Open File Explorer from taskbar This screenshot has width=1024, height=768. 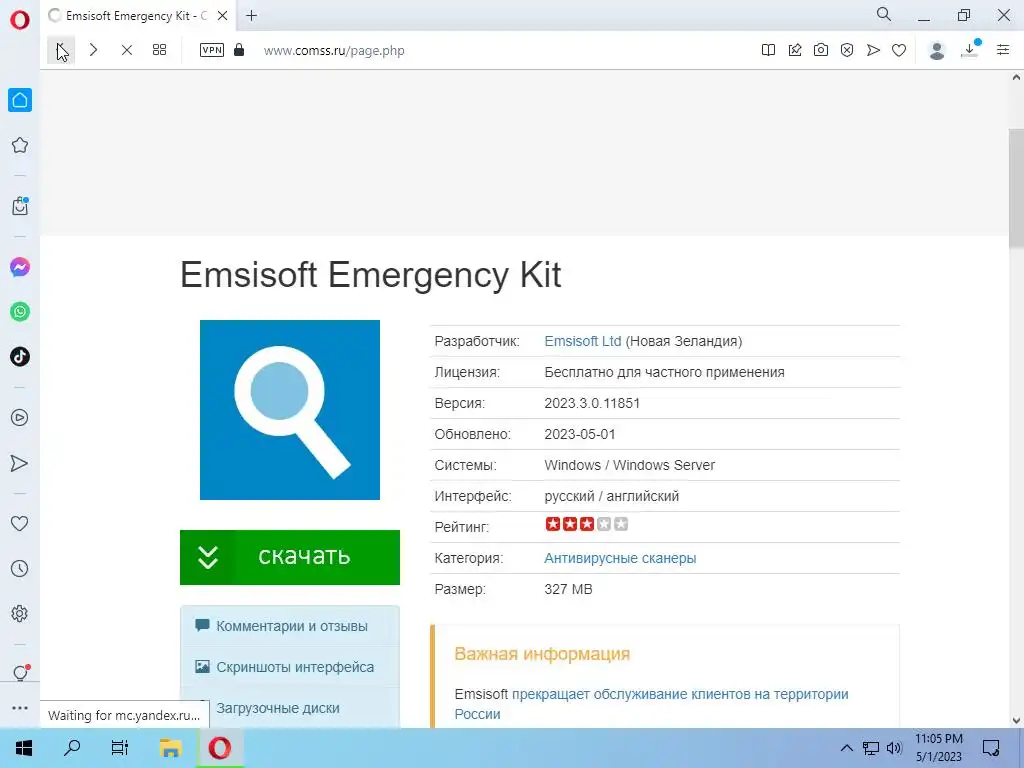[x=170, y=748]
